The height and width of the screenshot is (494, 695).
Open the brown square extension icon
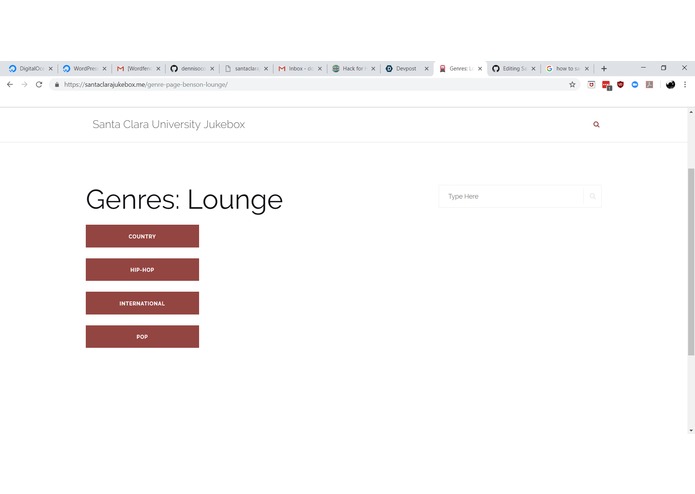tap(649, 84)
